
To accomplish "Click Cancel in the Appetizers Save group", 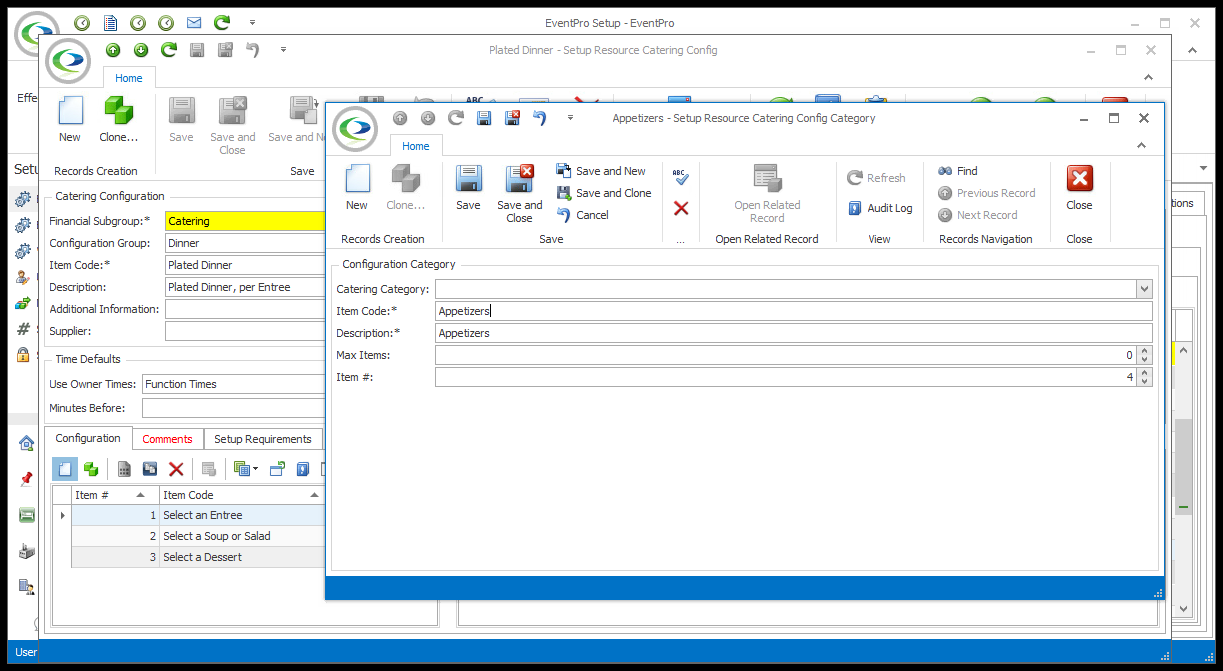I will tap(583, 215).
